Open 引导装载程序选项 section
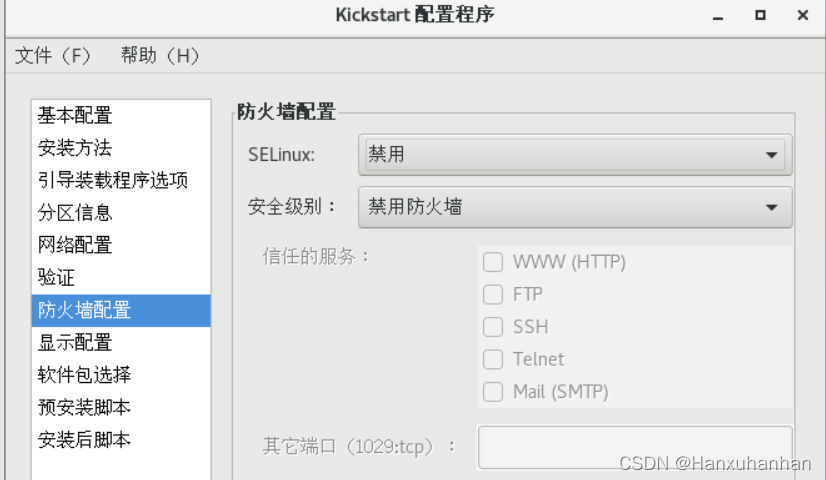 (x=112, y=181)
